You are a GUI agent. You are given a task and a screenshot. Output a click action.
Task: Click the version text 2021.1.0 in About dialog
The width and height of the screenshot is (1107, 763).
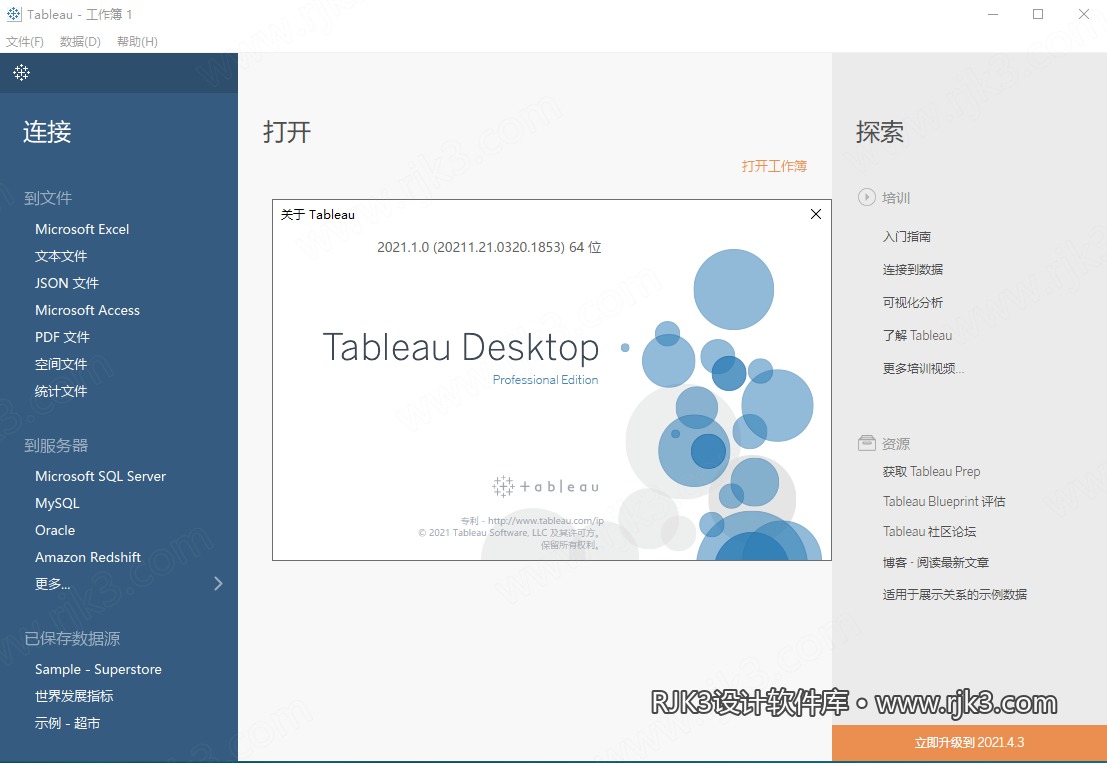489,247
